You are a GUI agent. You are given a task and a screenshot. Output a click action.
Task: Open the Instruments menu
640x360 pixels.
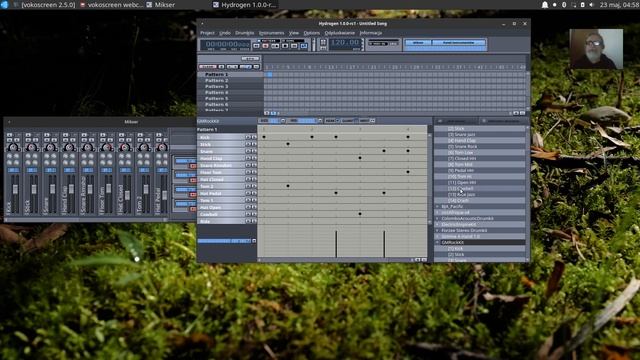(271, 33)
